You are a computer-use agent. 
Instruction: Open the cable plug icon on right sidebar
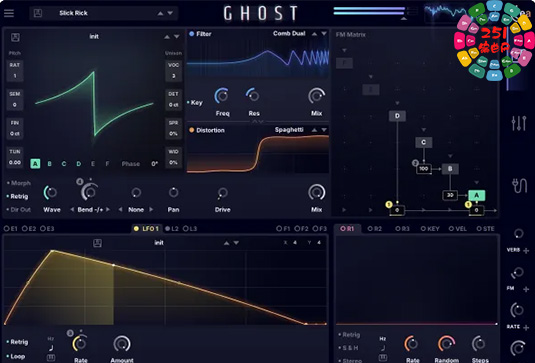[x=519, y=186]
